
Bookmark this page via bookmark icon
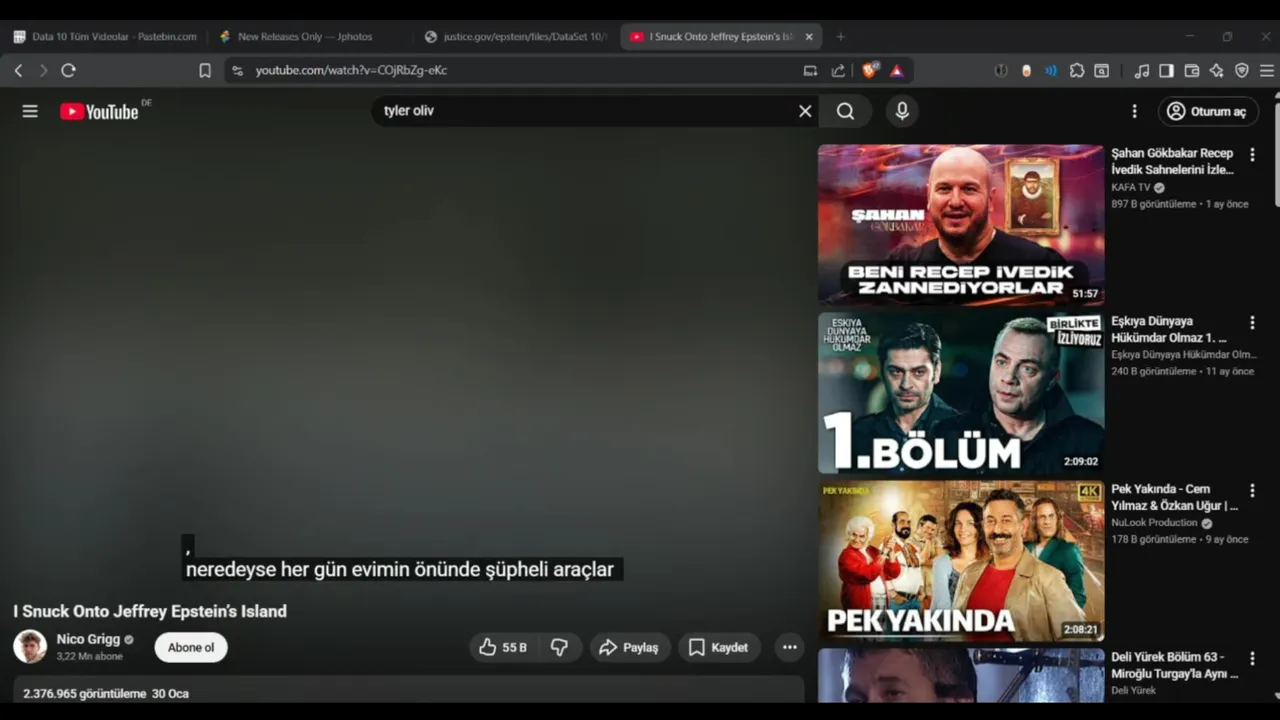(205, 70)
